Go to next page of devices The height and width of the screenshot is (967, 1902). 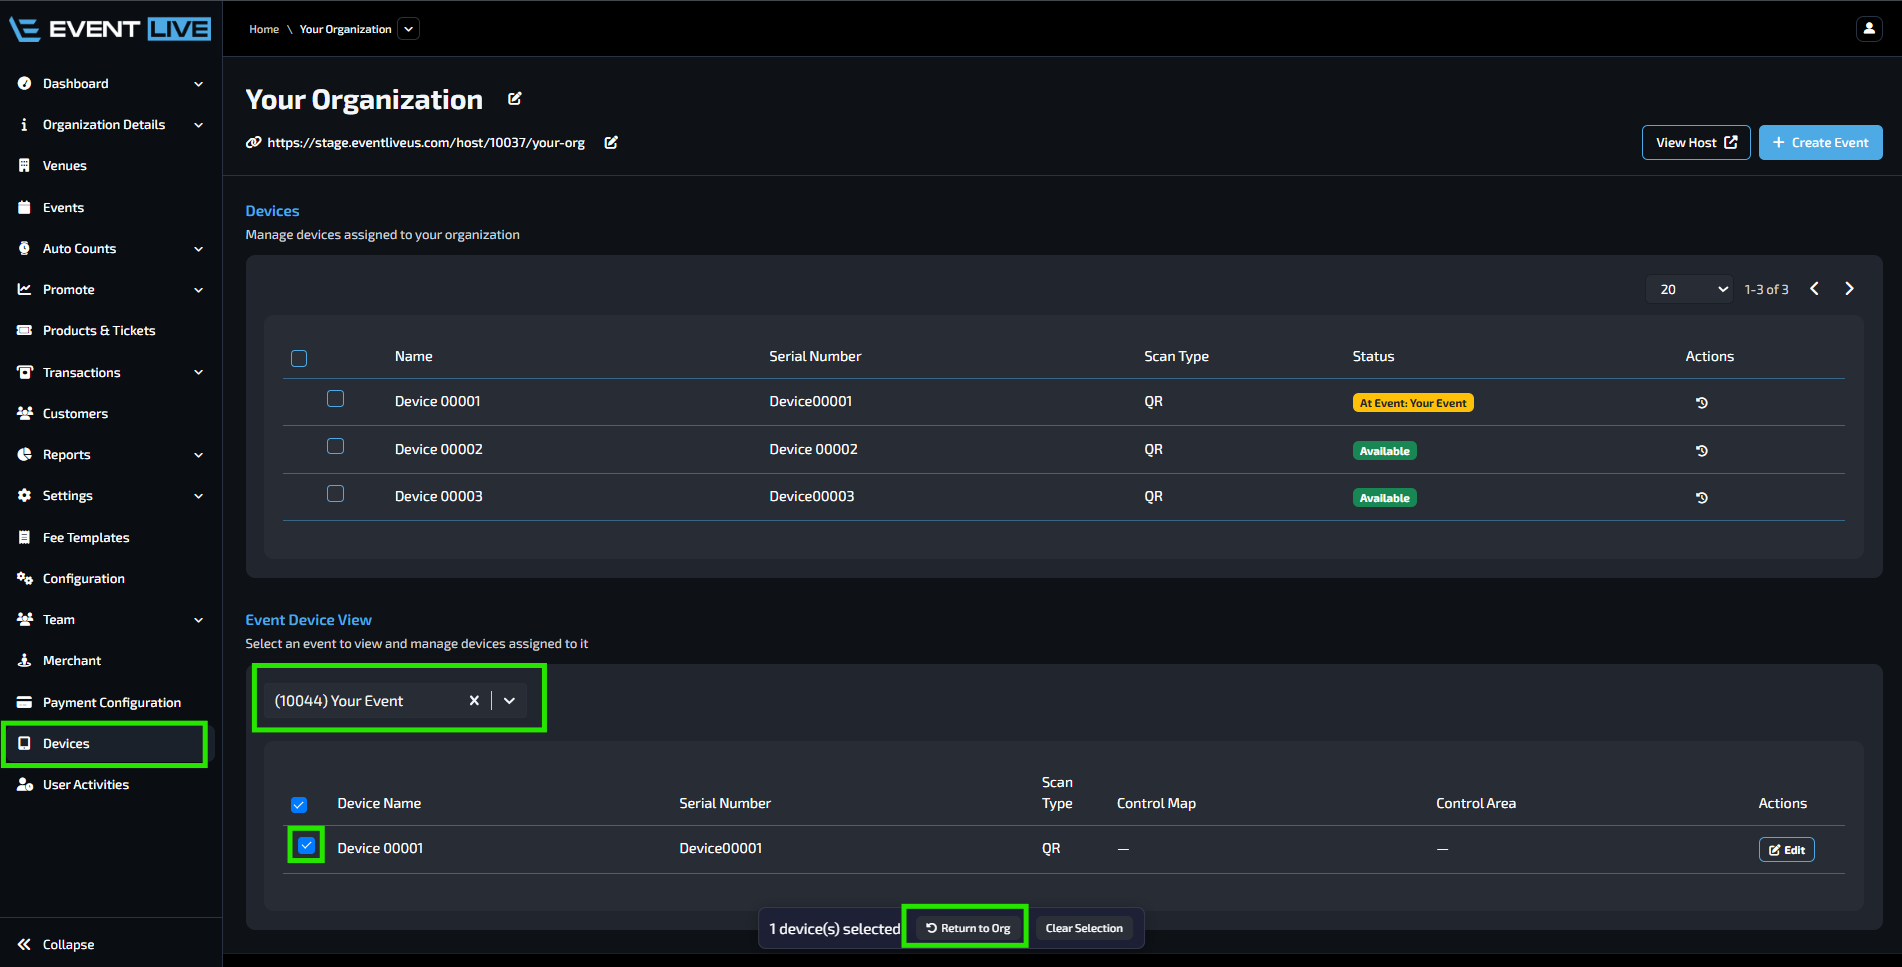1849,289
